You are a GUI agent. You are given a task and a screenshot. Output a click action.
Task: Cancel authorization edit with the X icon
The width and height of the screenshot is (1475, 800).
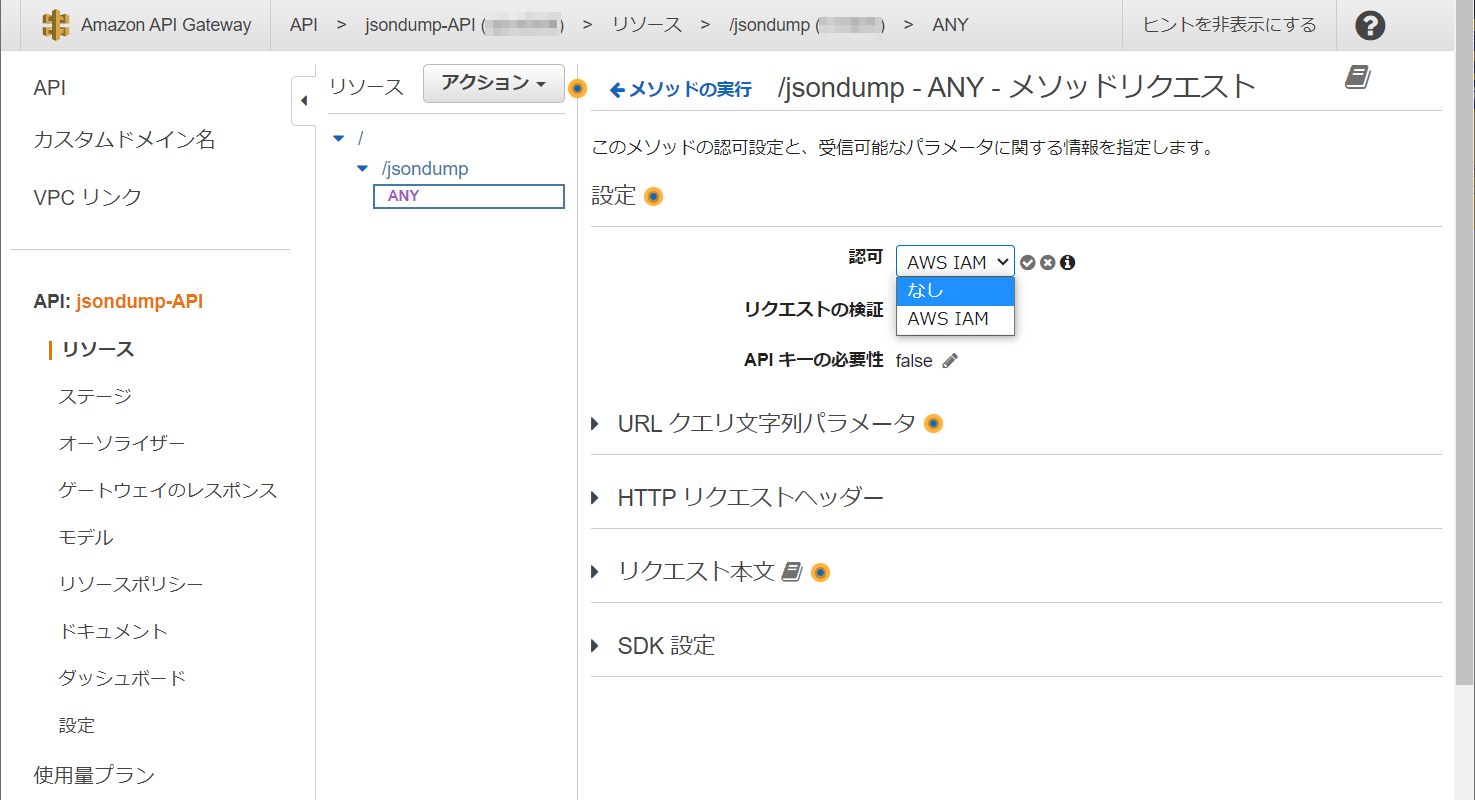click(1047, 263)
